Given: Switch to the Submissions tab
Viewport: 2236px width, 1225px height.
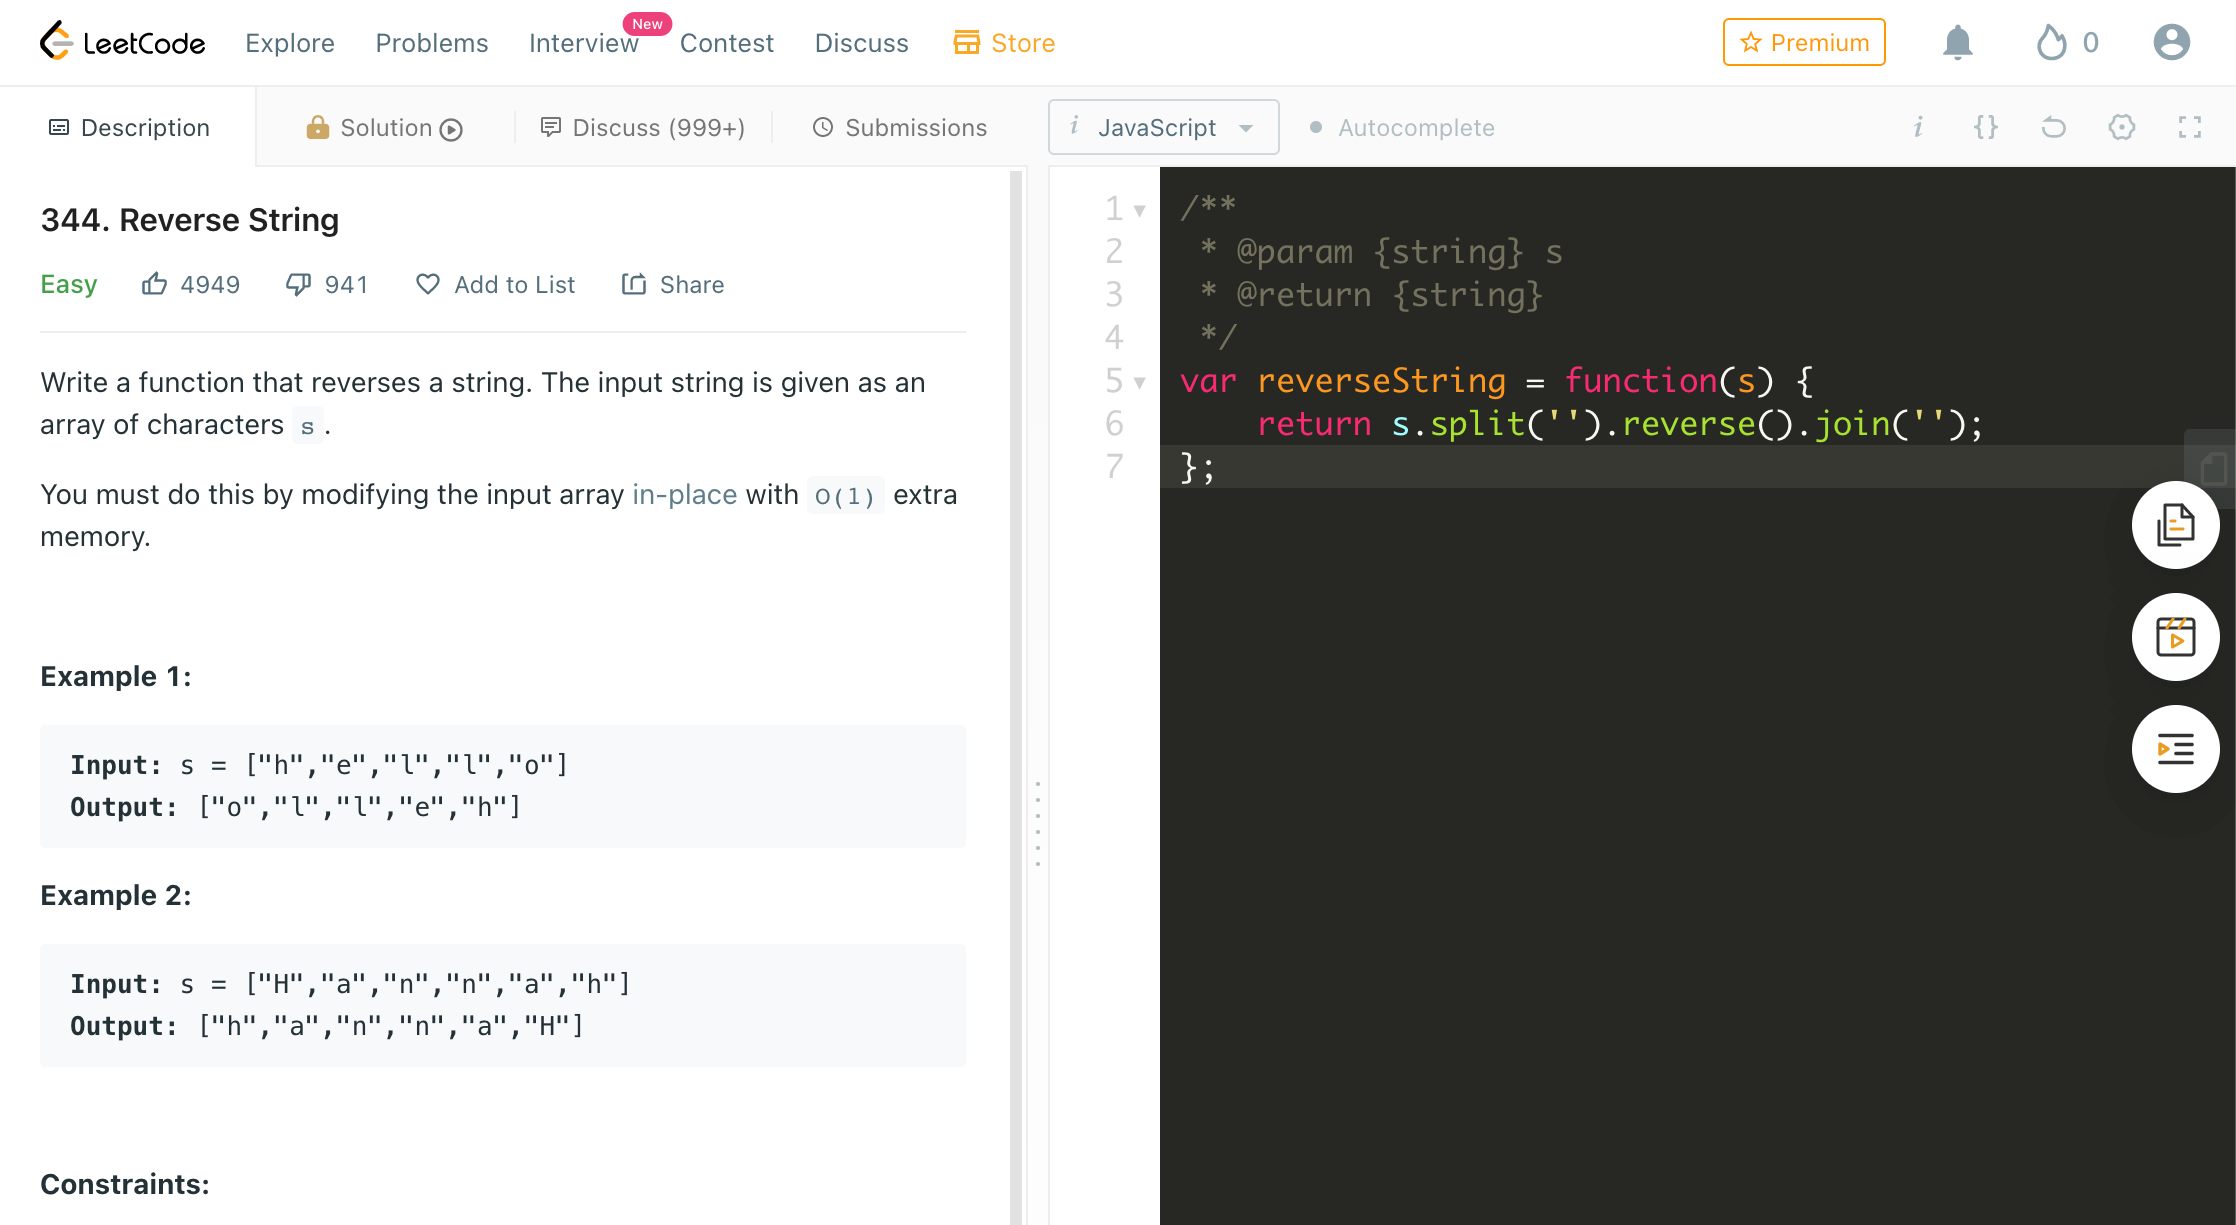Looking at the screenshot, I should (900, 128).
